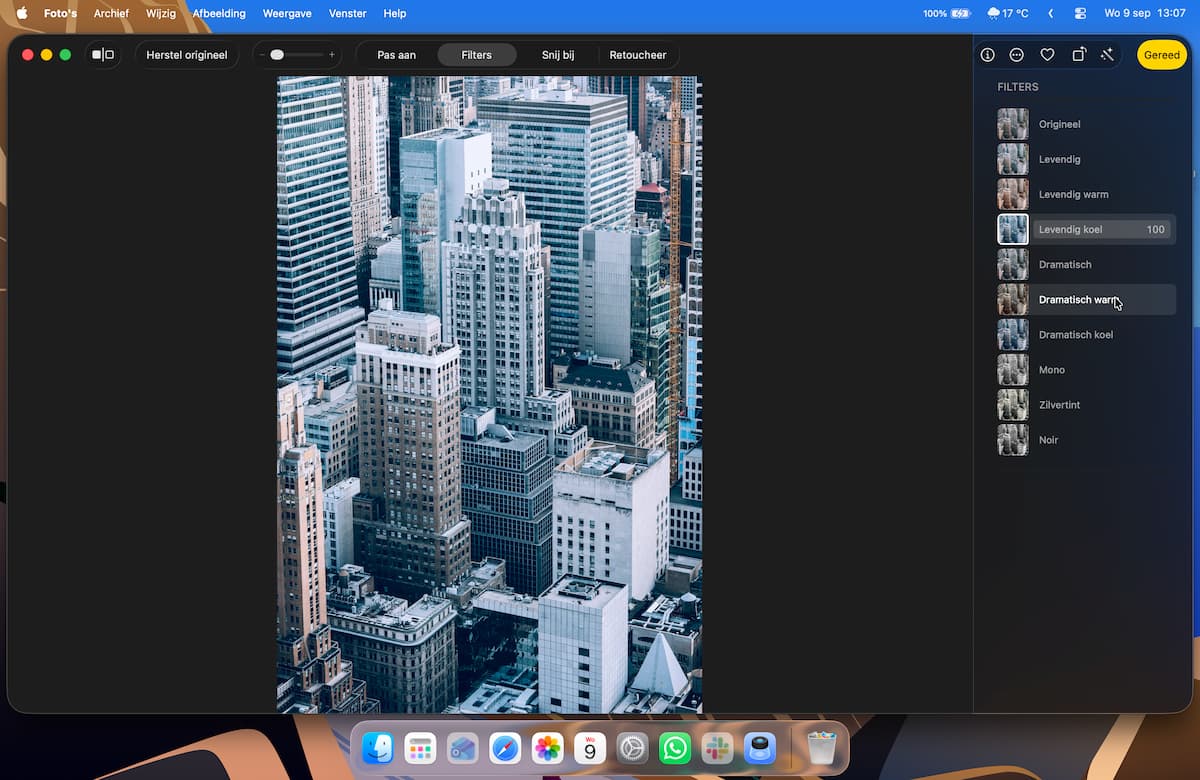Choose the Levendig filter thumbnail
Image resolution: width=1200 pixels, height=780 pixels.
tap(1013, 159)
